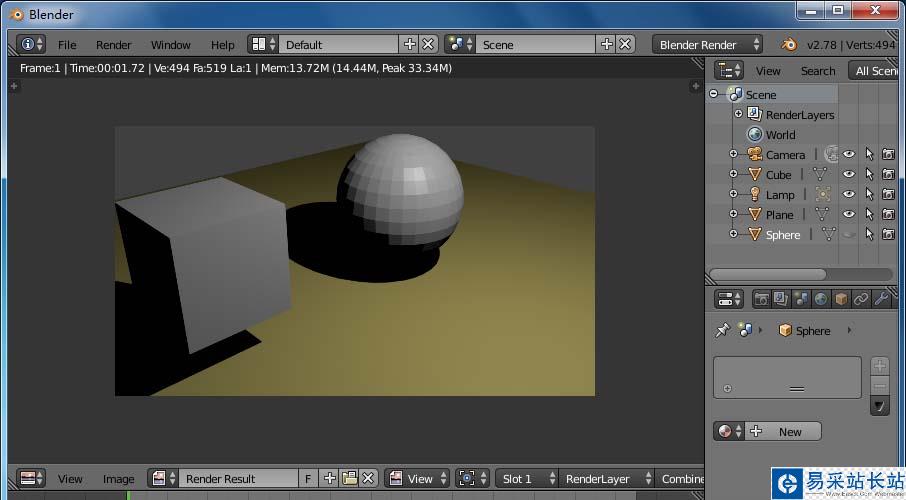The width and height of the screenshot is (906, 500).
Task: Click the Lamp's light data icon in outliner
Action: (823, 195)
